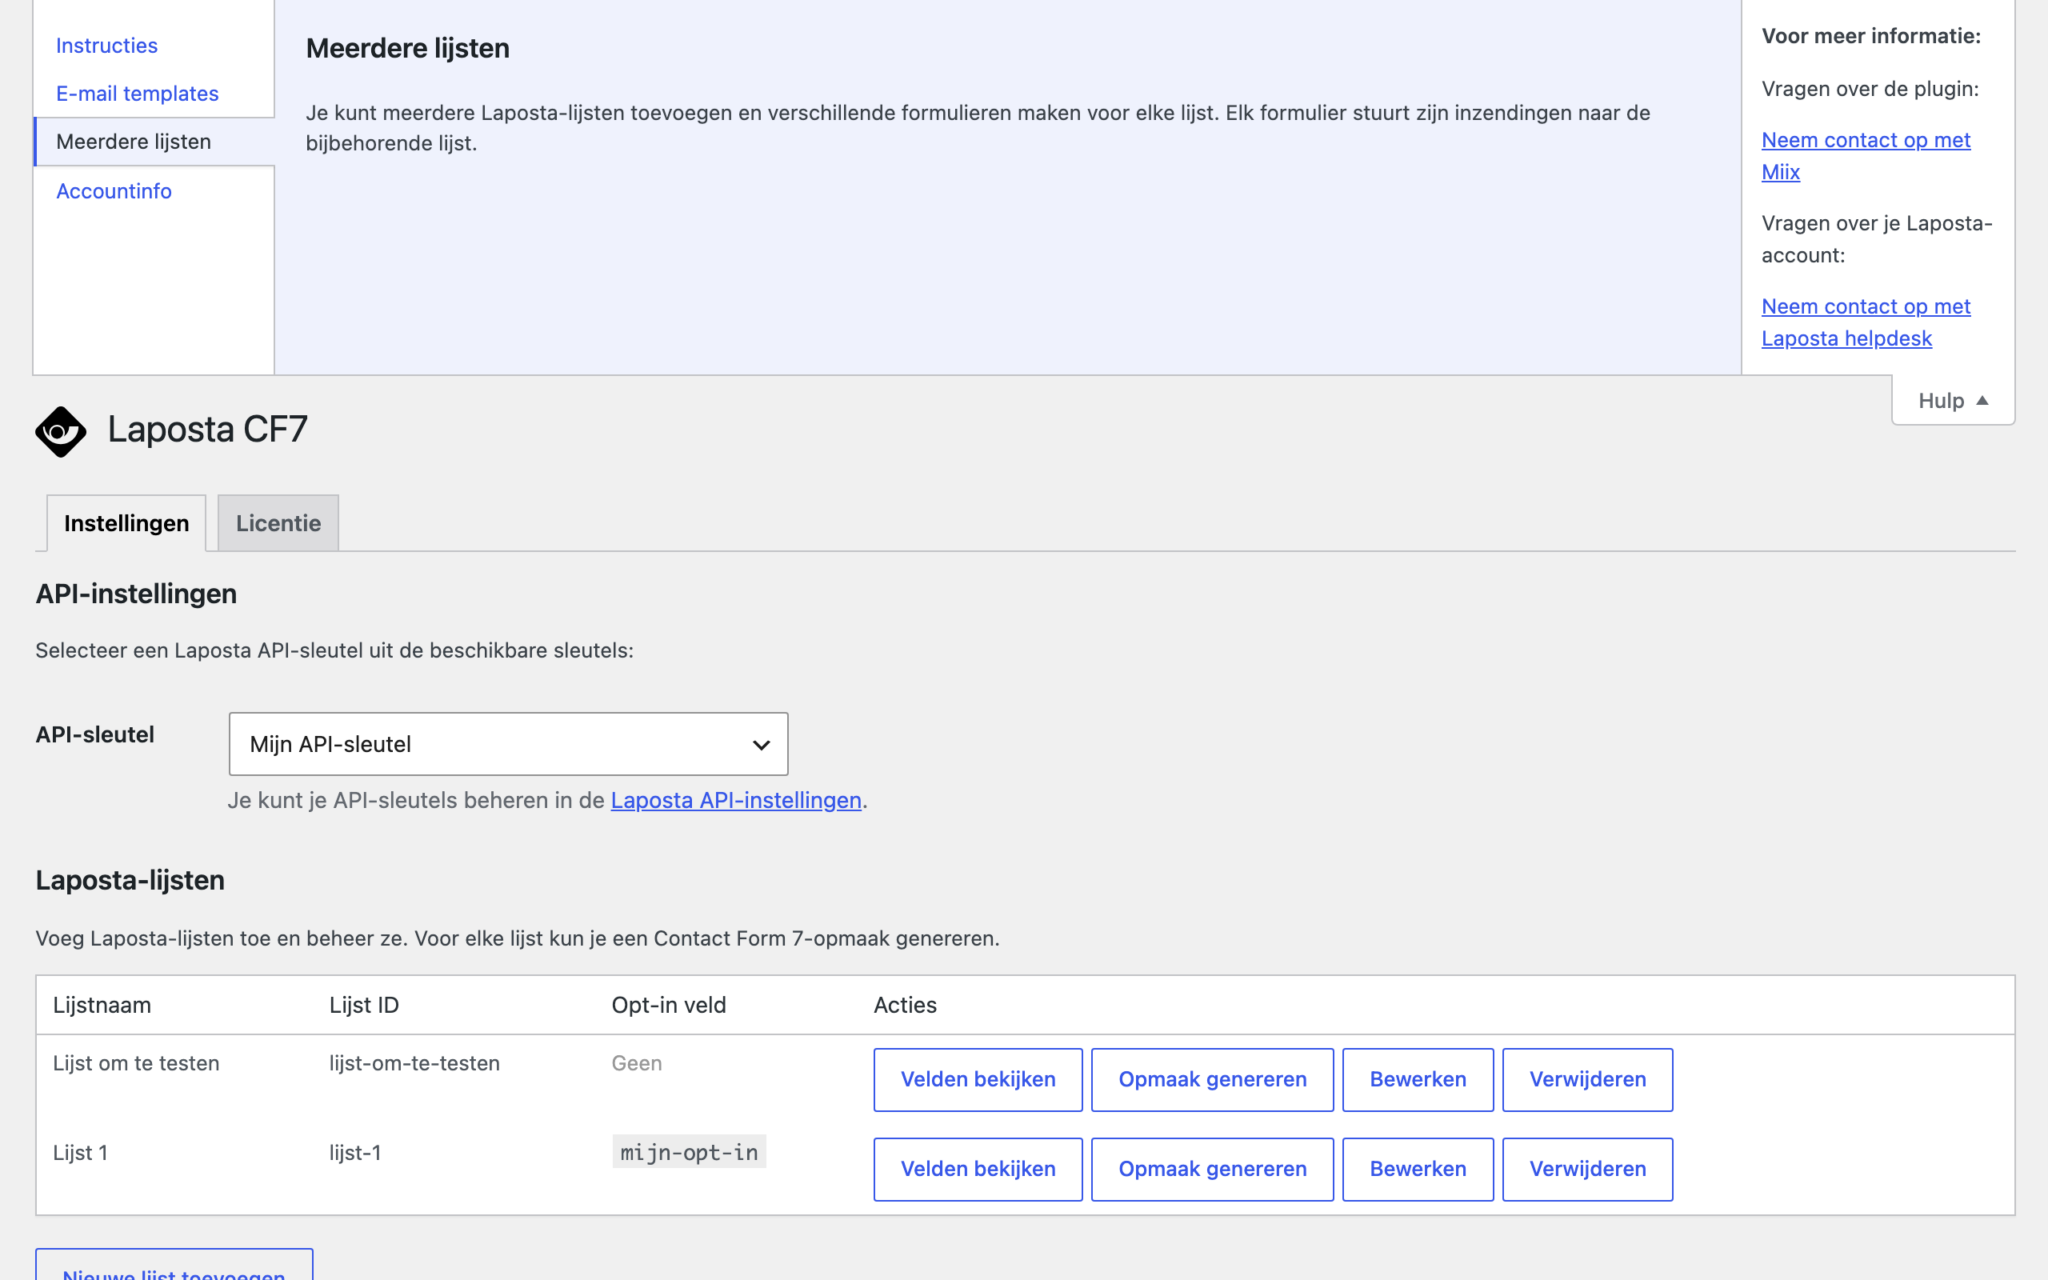2048x1280 pixels.
Task: Select the mijn-opt-in code value
Action: (x=689, y=1152)
